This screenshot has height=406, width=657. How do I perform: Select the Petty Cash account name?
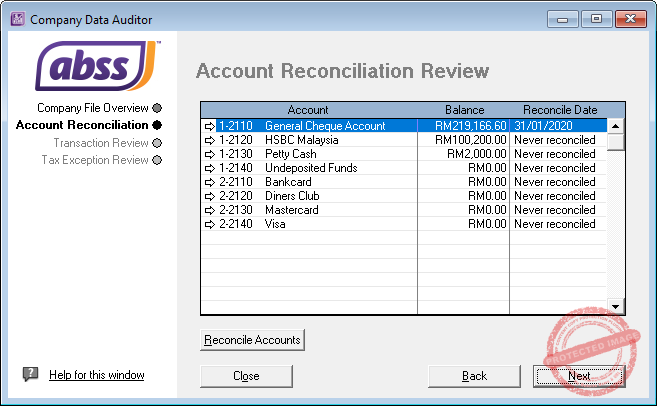(291, 154)
